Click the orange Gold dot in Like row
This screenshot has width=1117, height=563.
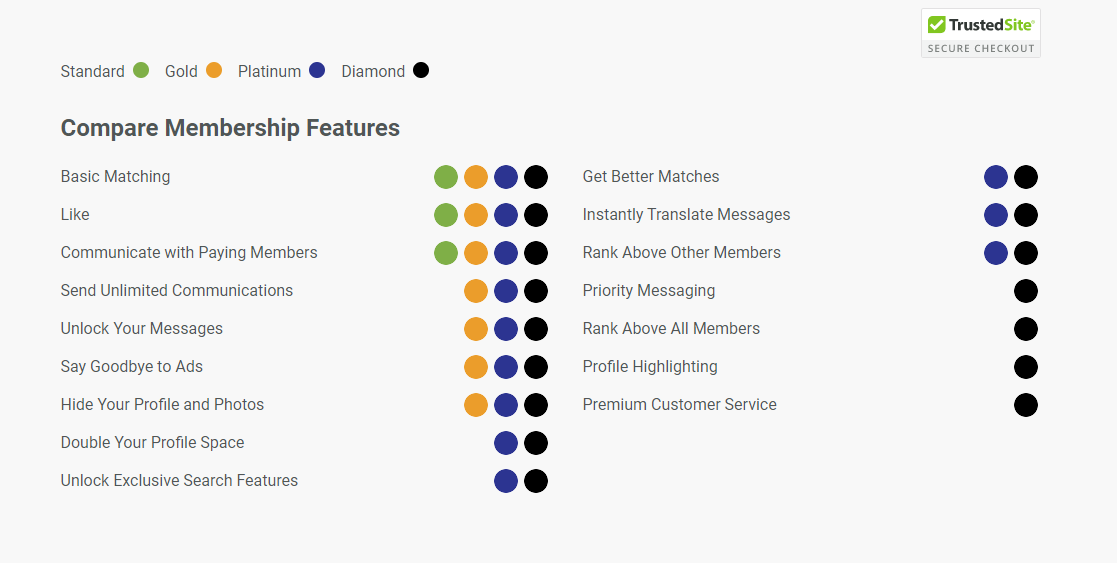pyautogui.click(x=476, y=215)
